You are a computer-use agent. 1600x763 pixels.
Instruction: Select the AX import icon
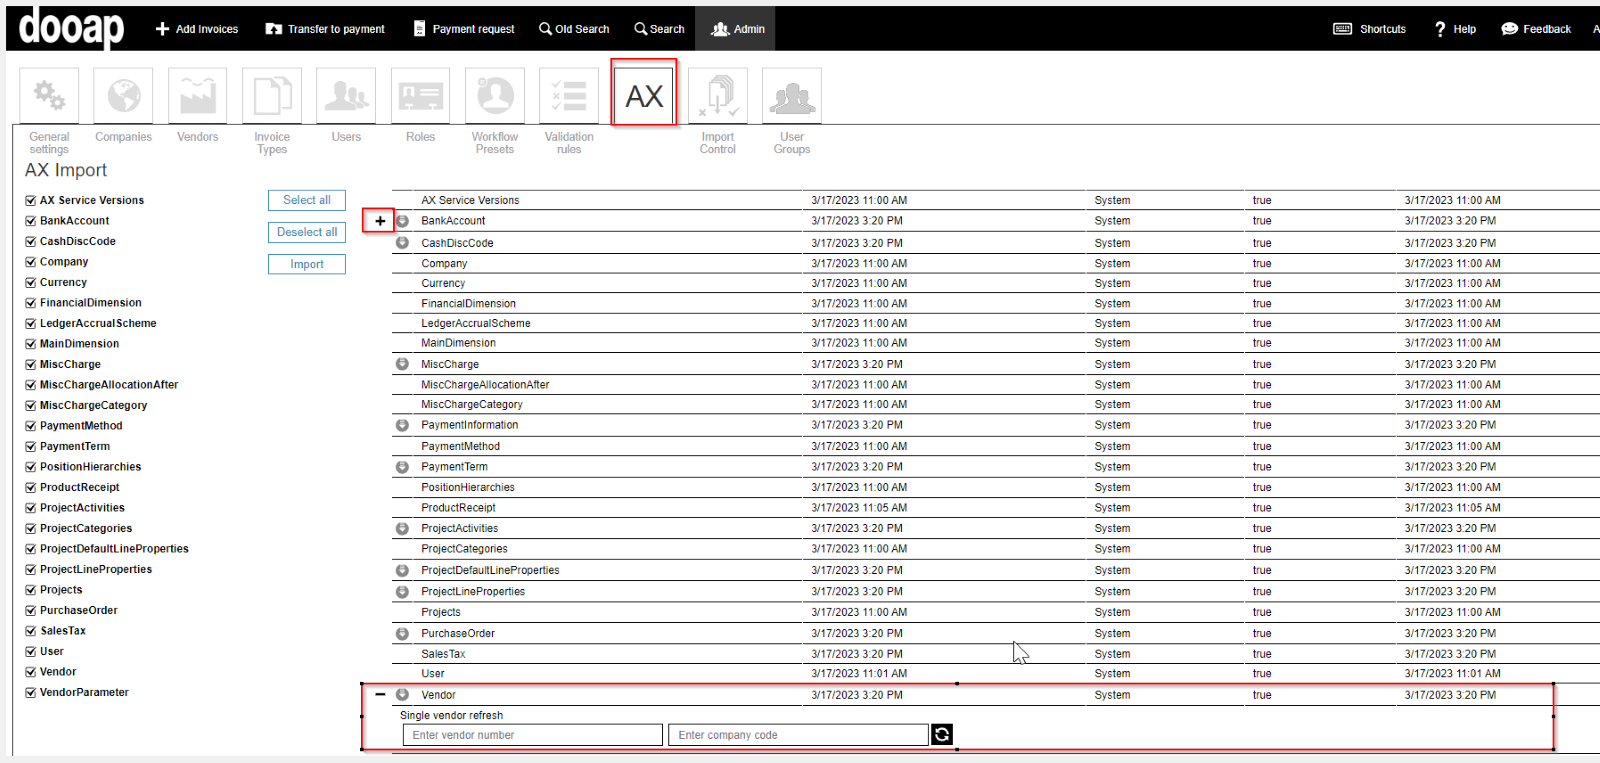point(644,96)
